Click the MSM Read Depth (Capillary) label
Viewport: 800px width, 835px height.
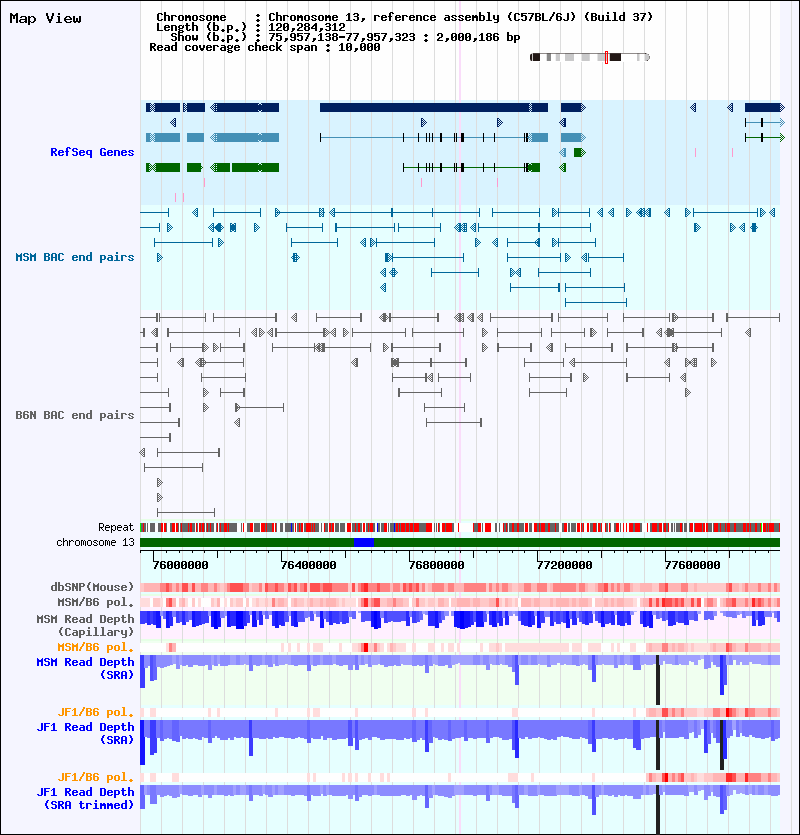85,625
